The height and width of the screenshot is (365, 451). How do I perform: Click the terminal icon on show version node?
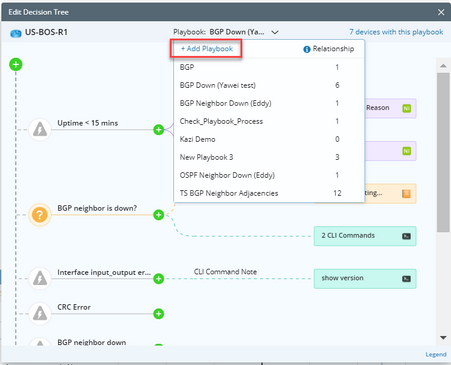coord(406,279)
